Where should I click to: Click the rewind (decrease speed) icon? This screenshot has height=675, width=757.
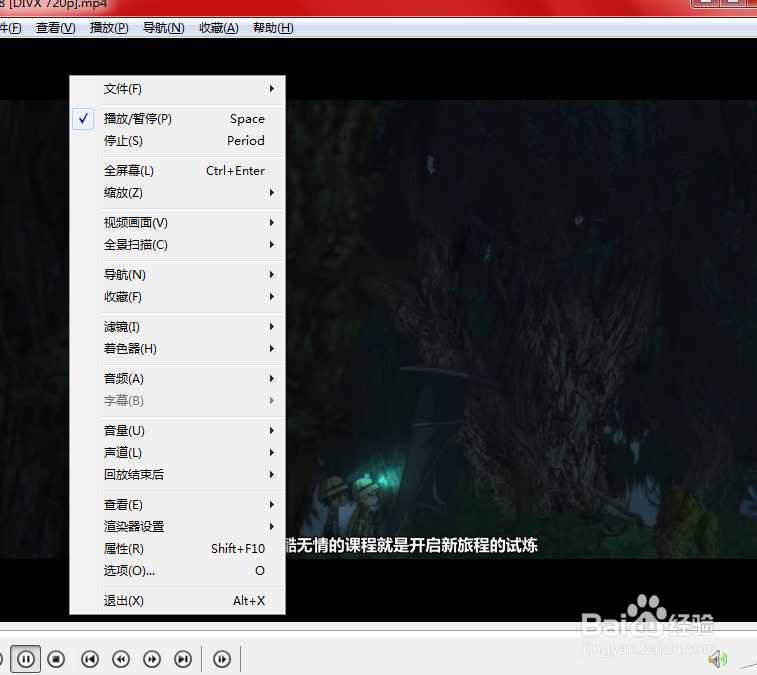[121, 659]
